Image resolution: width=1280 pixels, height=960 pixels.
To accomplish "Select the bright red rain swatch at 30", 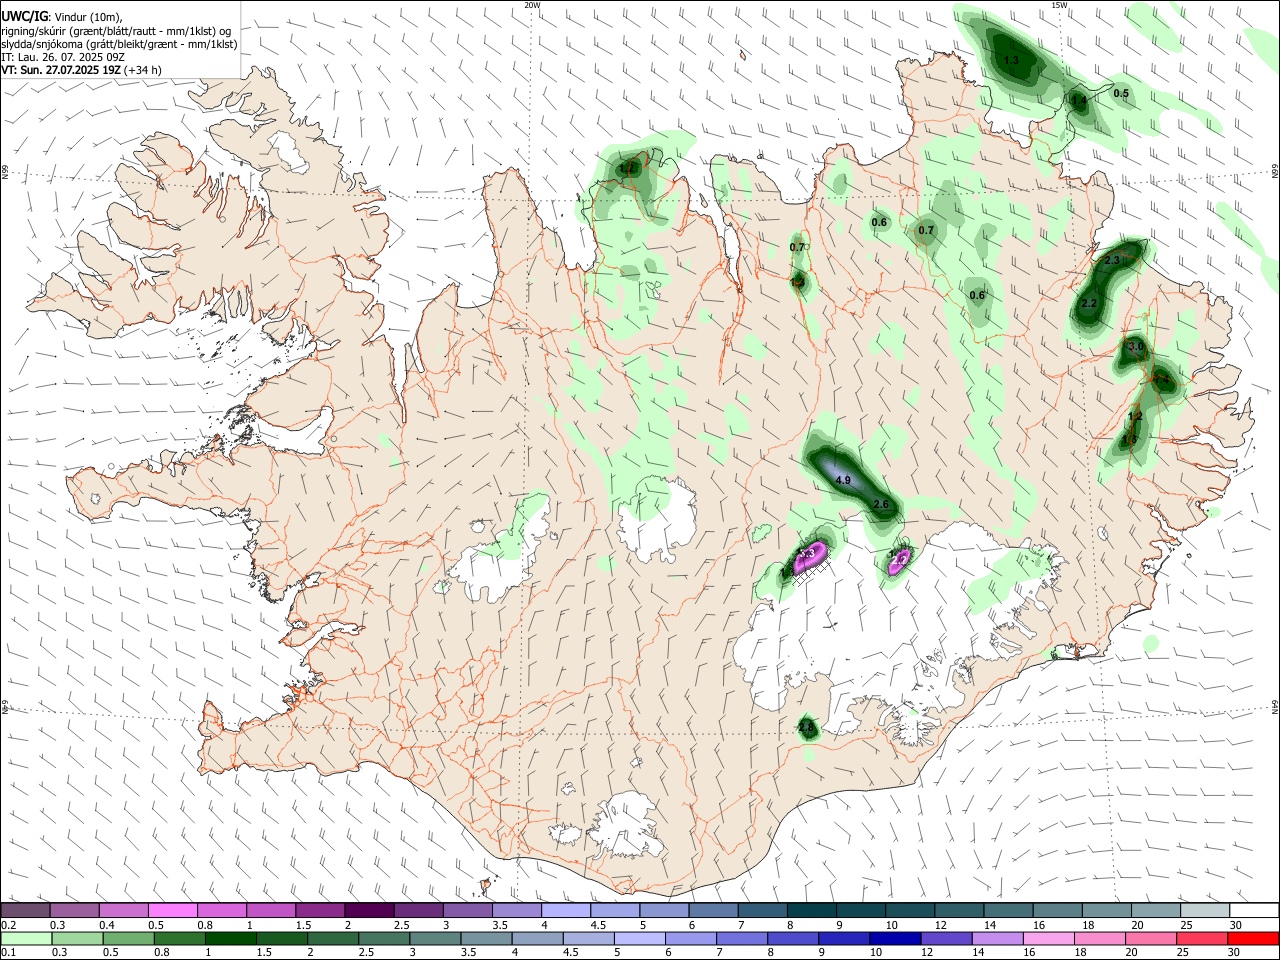I will pos(1254,938).
